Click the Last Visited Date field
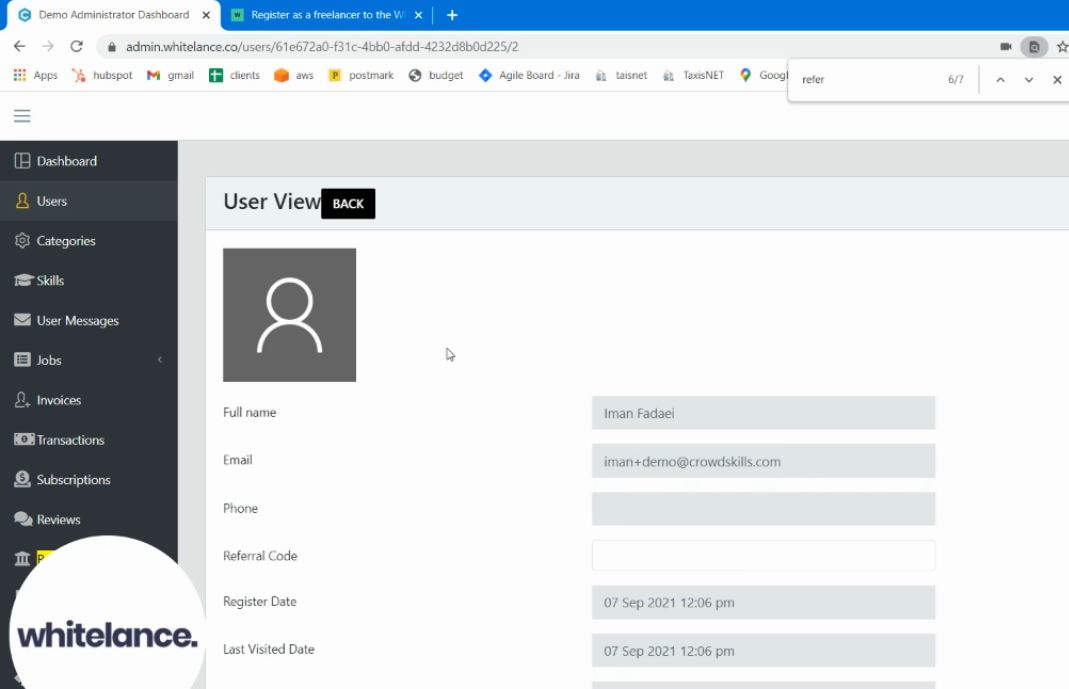 [764, 651]
